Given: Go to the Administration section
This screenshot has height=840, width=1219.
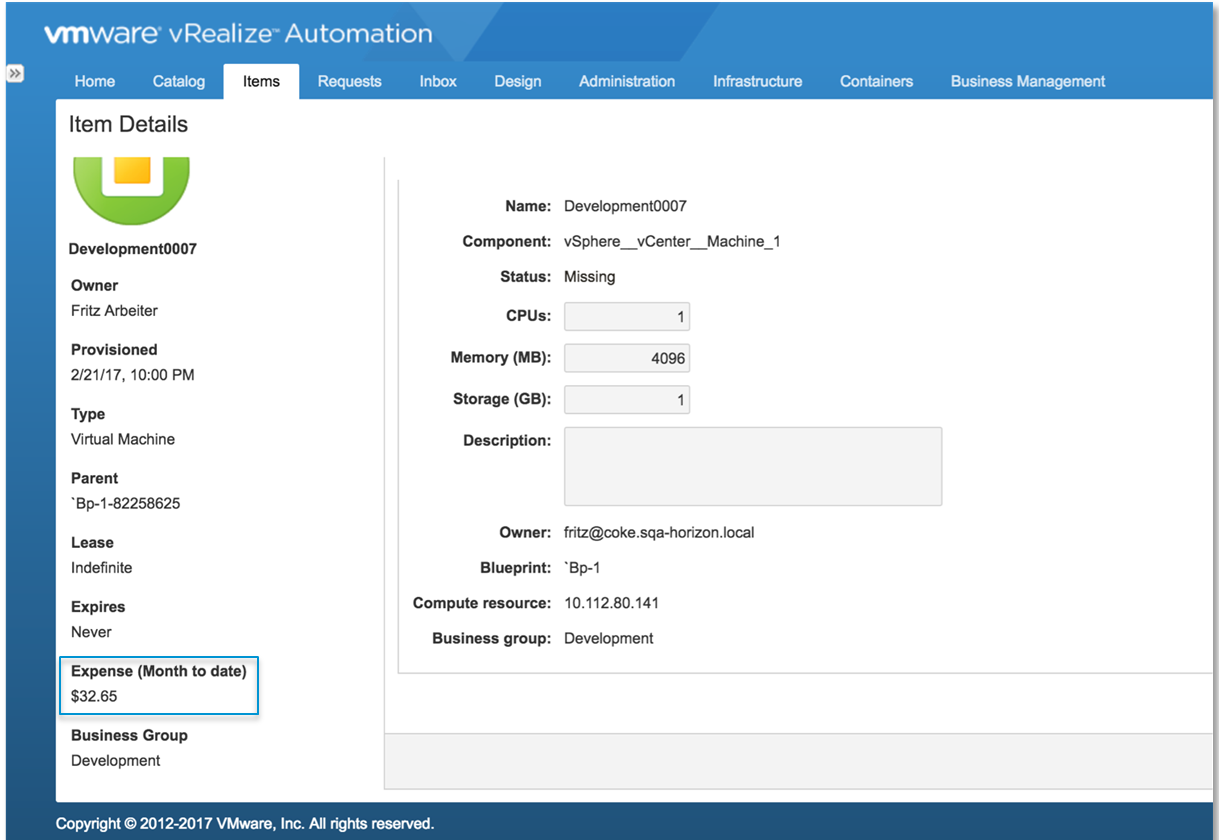Looking at the screenshot, I should [x=626, y=82].
